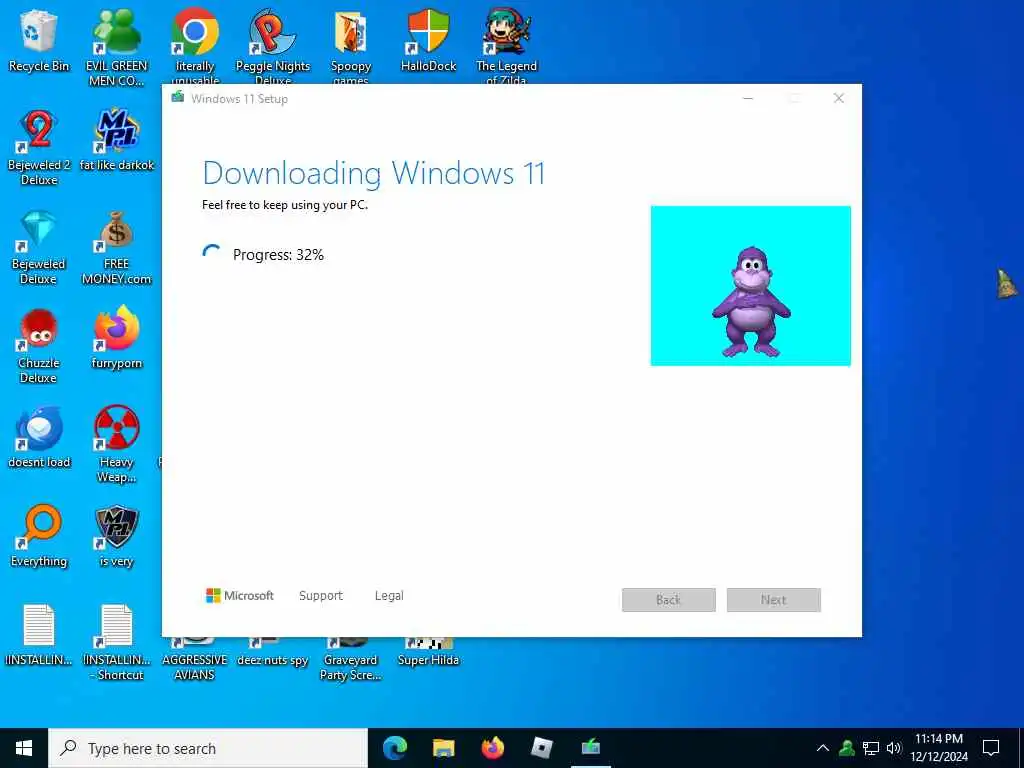Viewport: 1024px width, 768px height.
Task: Click the Windows 11 Setup title bar icon
Action: 178,98
